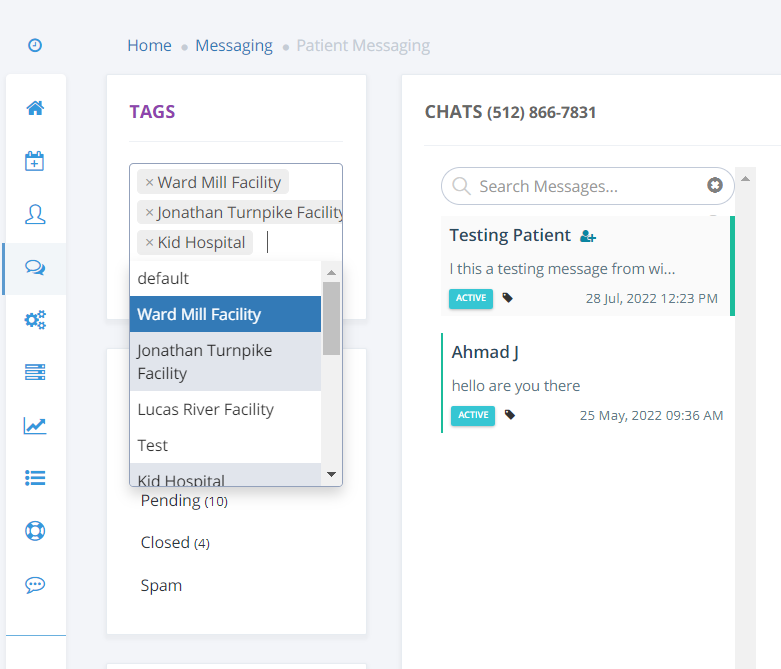The height and width of the screenshot is (669, 781).
Task: Choose Jonathan Turnpike Facility dropdown option
Action: click(x=226, y=362)
